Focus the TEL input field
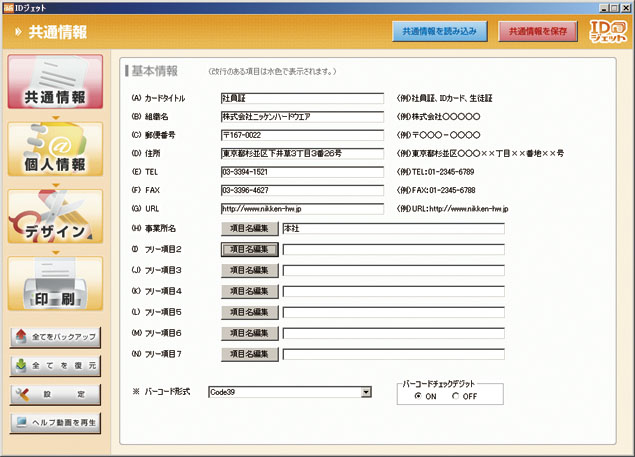The height and width of the screenshot is (457, 635). click(x=302, y=172)
